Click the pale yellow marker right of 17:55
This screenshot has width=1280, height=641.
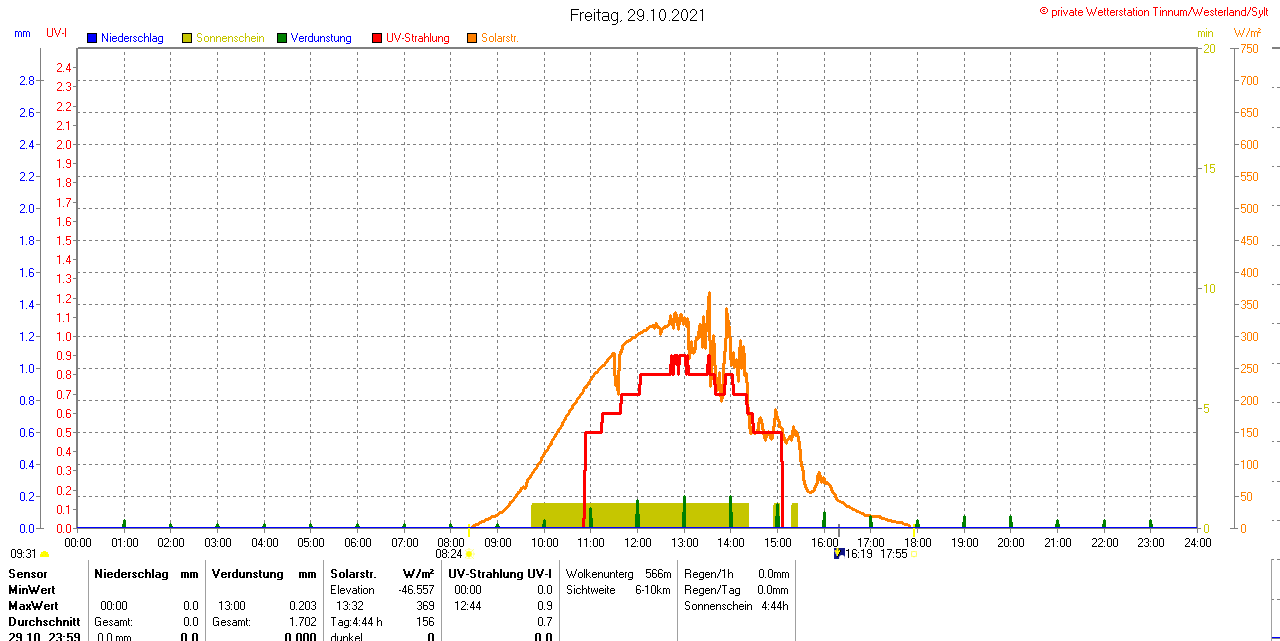click(914, 554)
